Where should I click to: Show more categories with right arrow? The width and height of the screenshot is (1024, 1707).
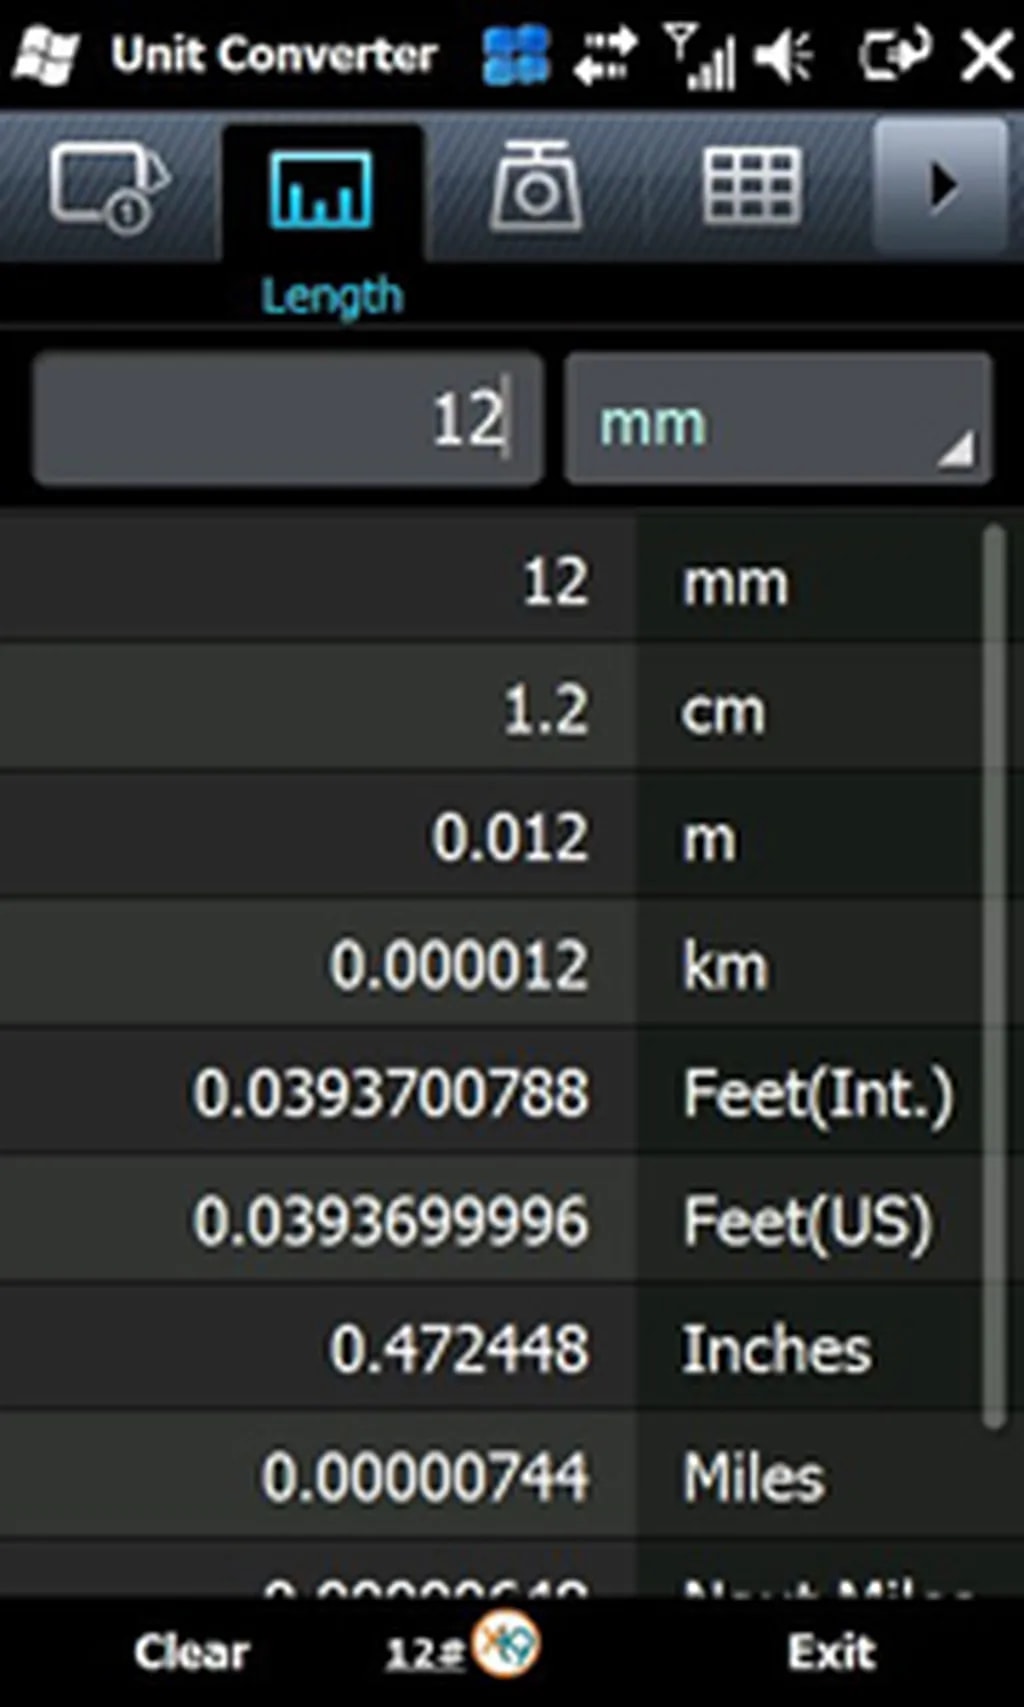(940, 186)
